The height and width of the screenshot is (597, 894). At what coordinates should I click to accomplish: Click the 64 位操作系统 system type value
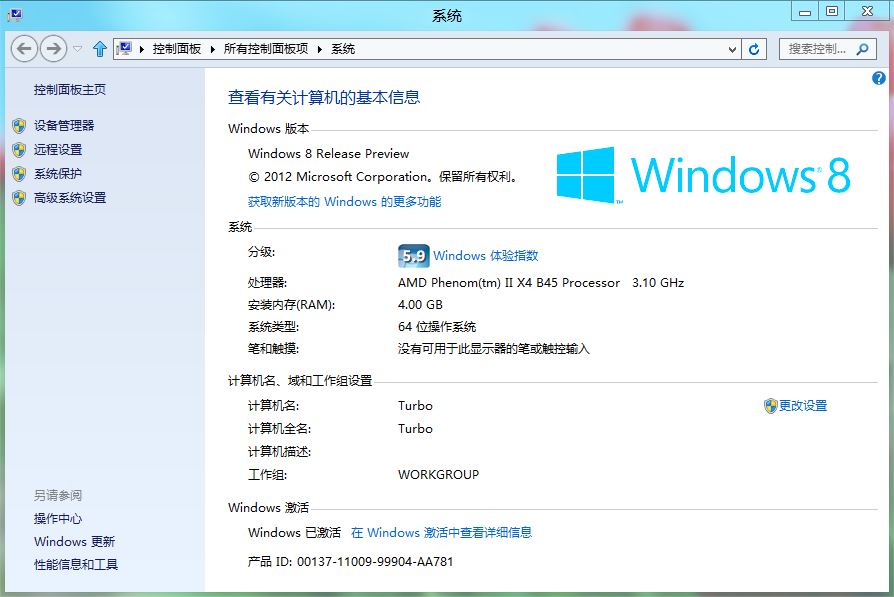coord(437,327)
